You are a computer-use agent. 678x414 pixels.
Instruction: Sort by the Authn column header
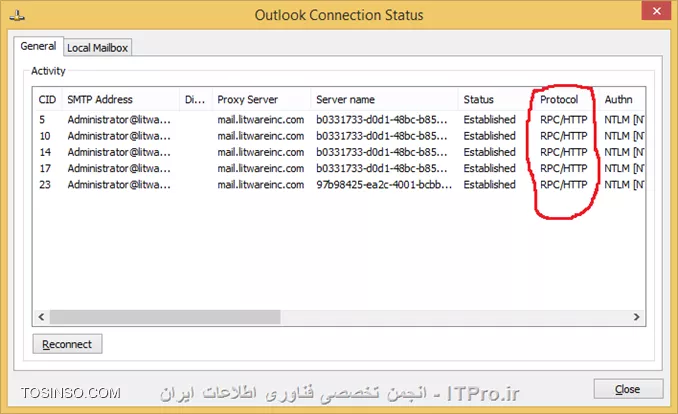pyautogui.click(x=622, y=99)
